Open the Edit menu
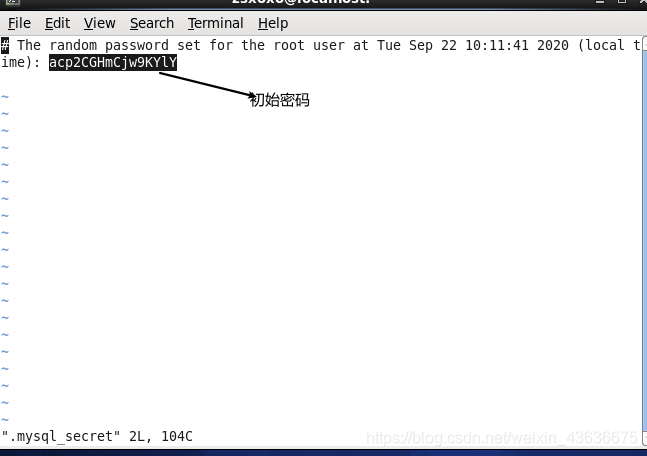647x456 pixels. coord(57,23)
